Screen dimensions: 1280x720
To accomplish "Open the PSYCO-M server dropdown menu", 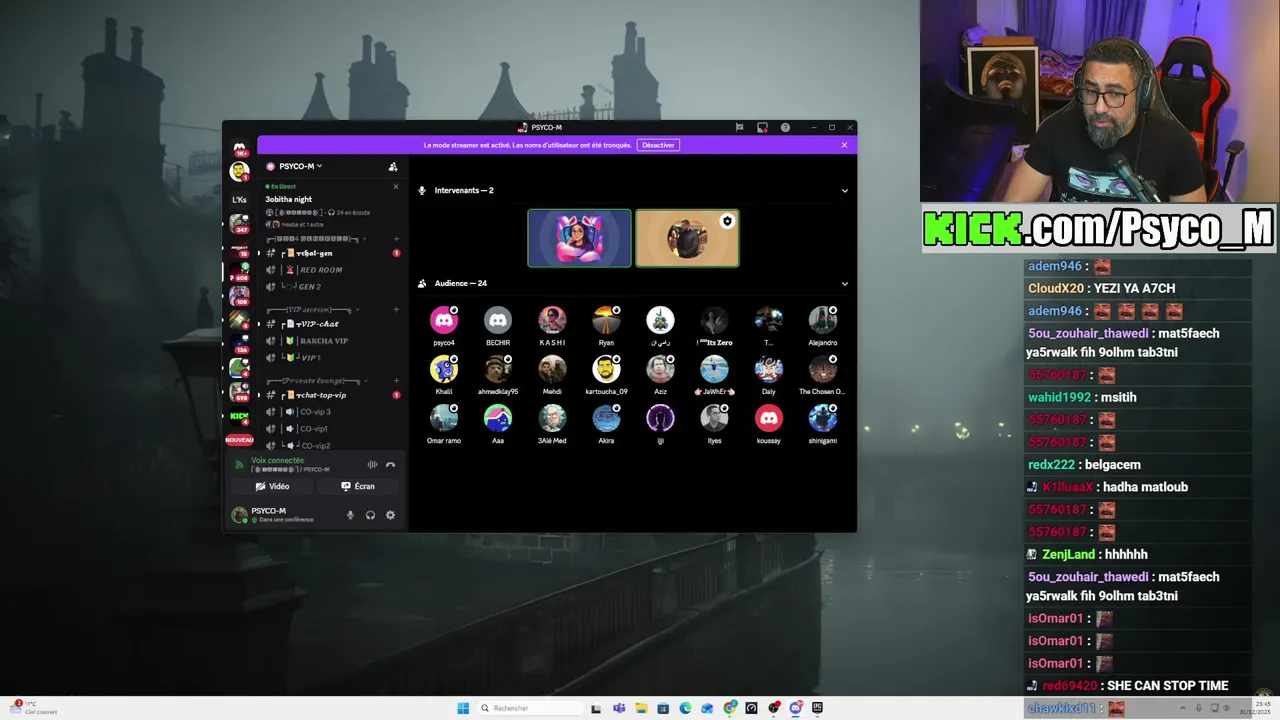I will pos(300,167).
